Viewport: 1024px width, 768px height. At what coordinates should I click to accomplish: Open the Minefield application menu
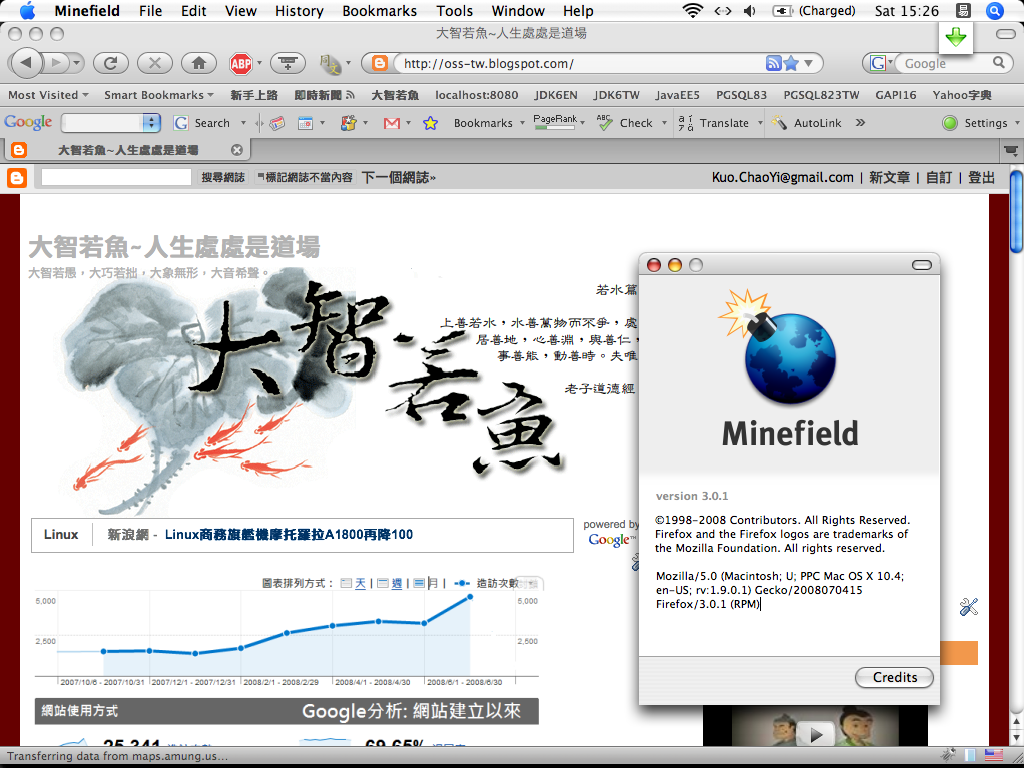pyautogui.click(x=88, y=11)
